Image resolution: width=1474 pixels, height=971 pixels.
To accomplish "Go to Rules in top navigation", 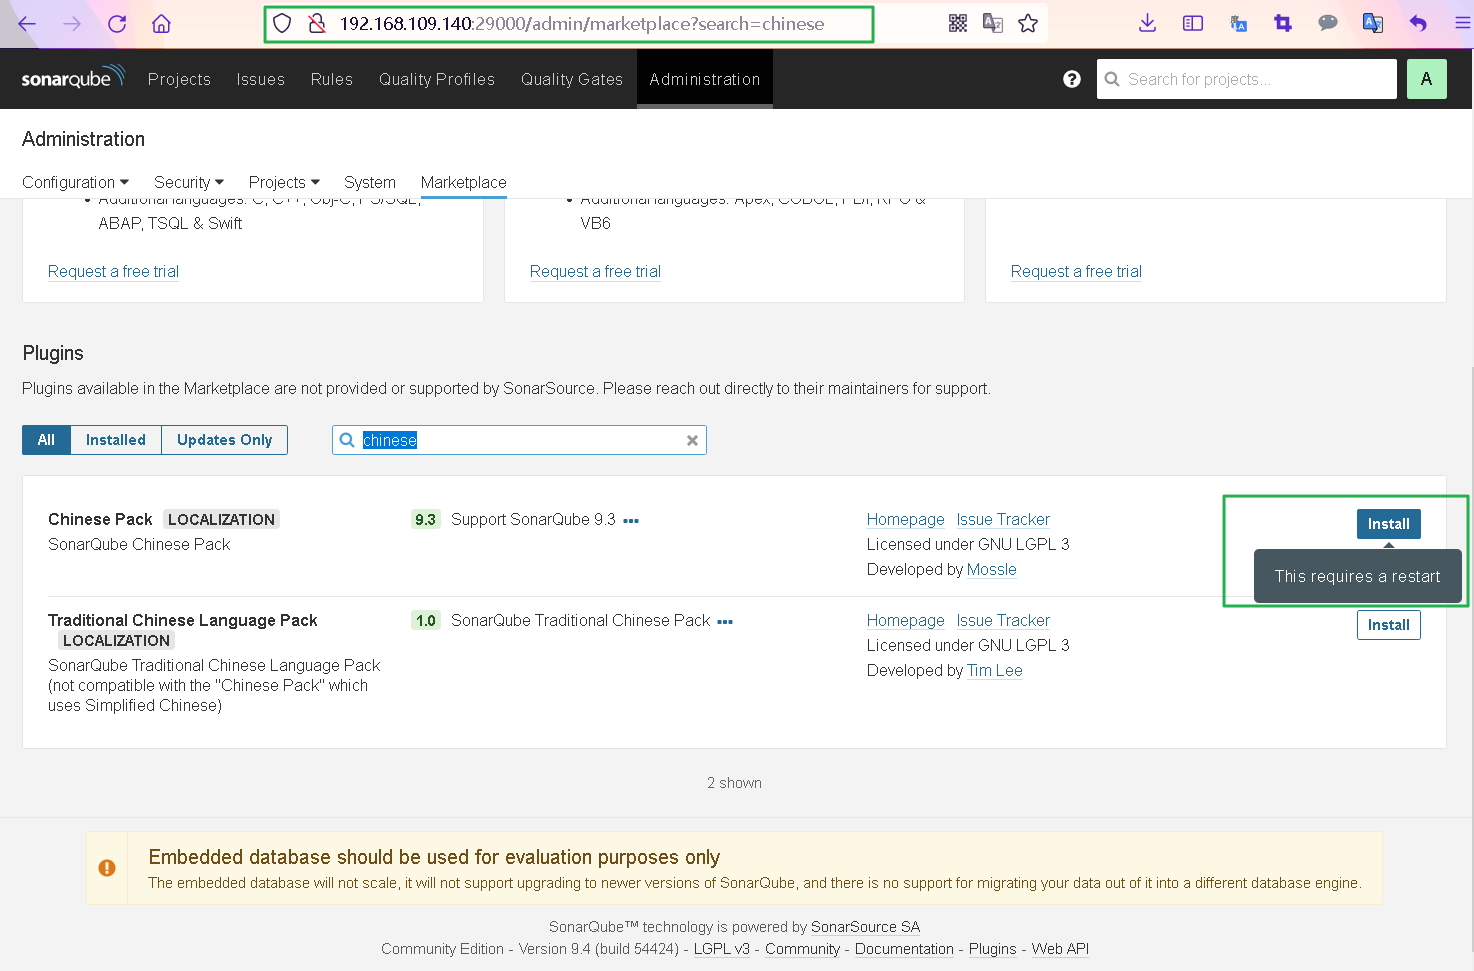I will pos(332,79).
